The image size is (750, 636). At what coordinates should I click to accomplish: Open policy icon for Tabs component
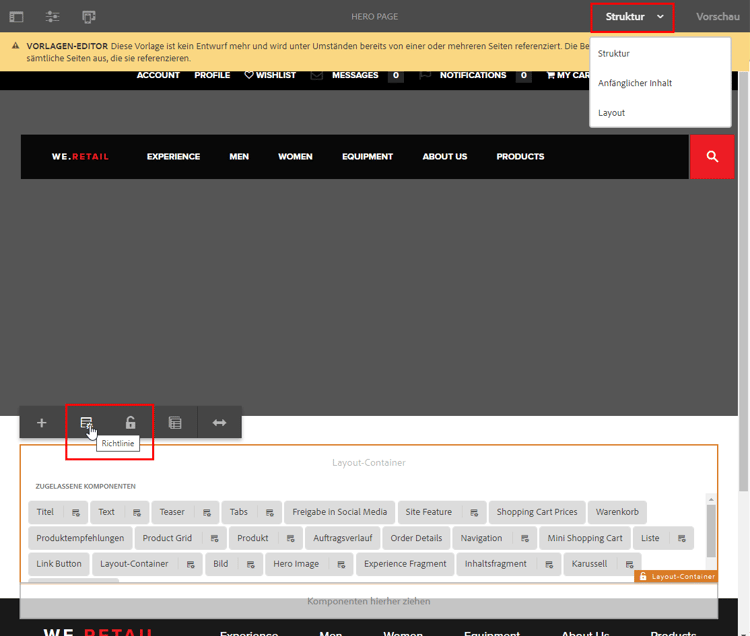point(270,513)
